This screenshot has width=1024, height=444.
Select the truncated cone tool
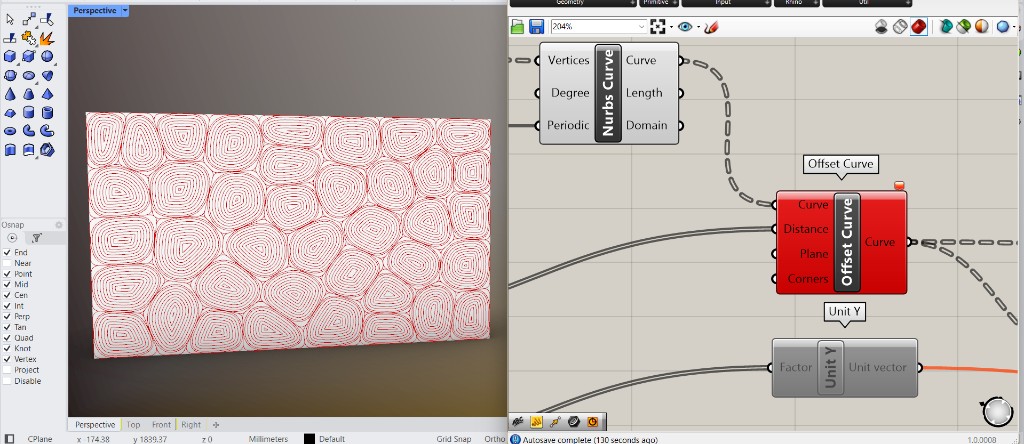(x=29, y=95)
